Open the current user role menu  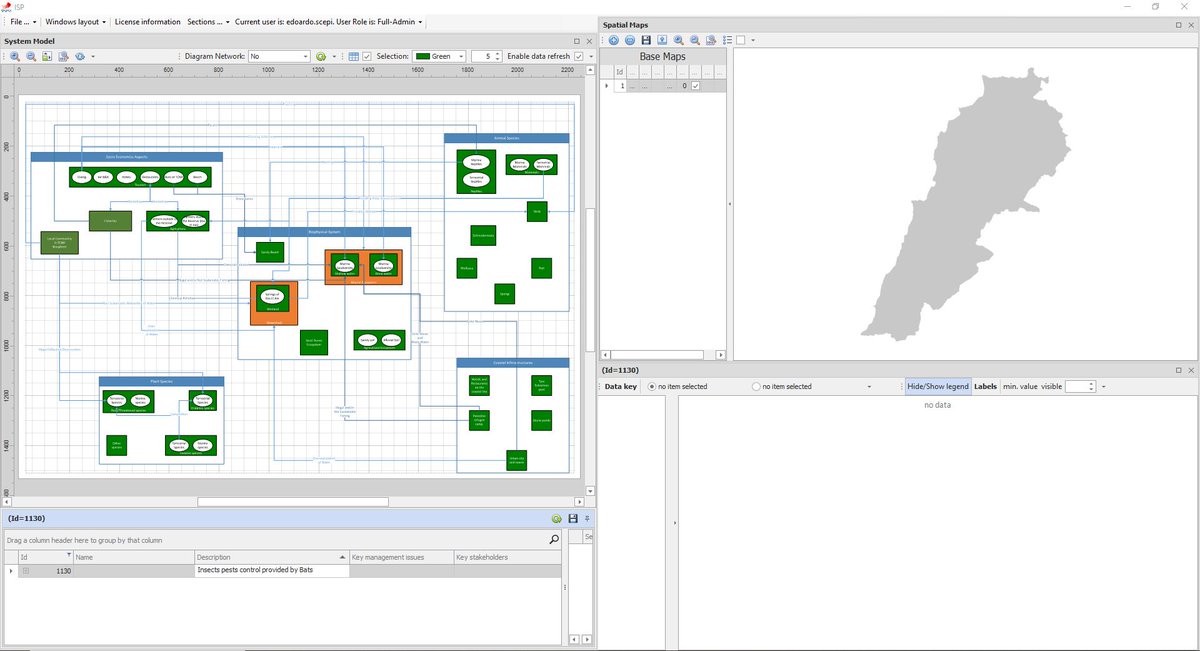click(328, 21)
